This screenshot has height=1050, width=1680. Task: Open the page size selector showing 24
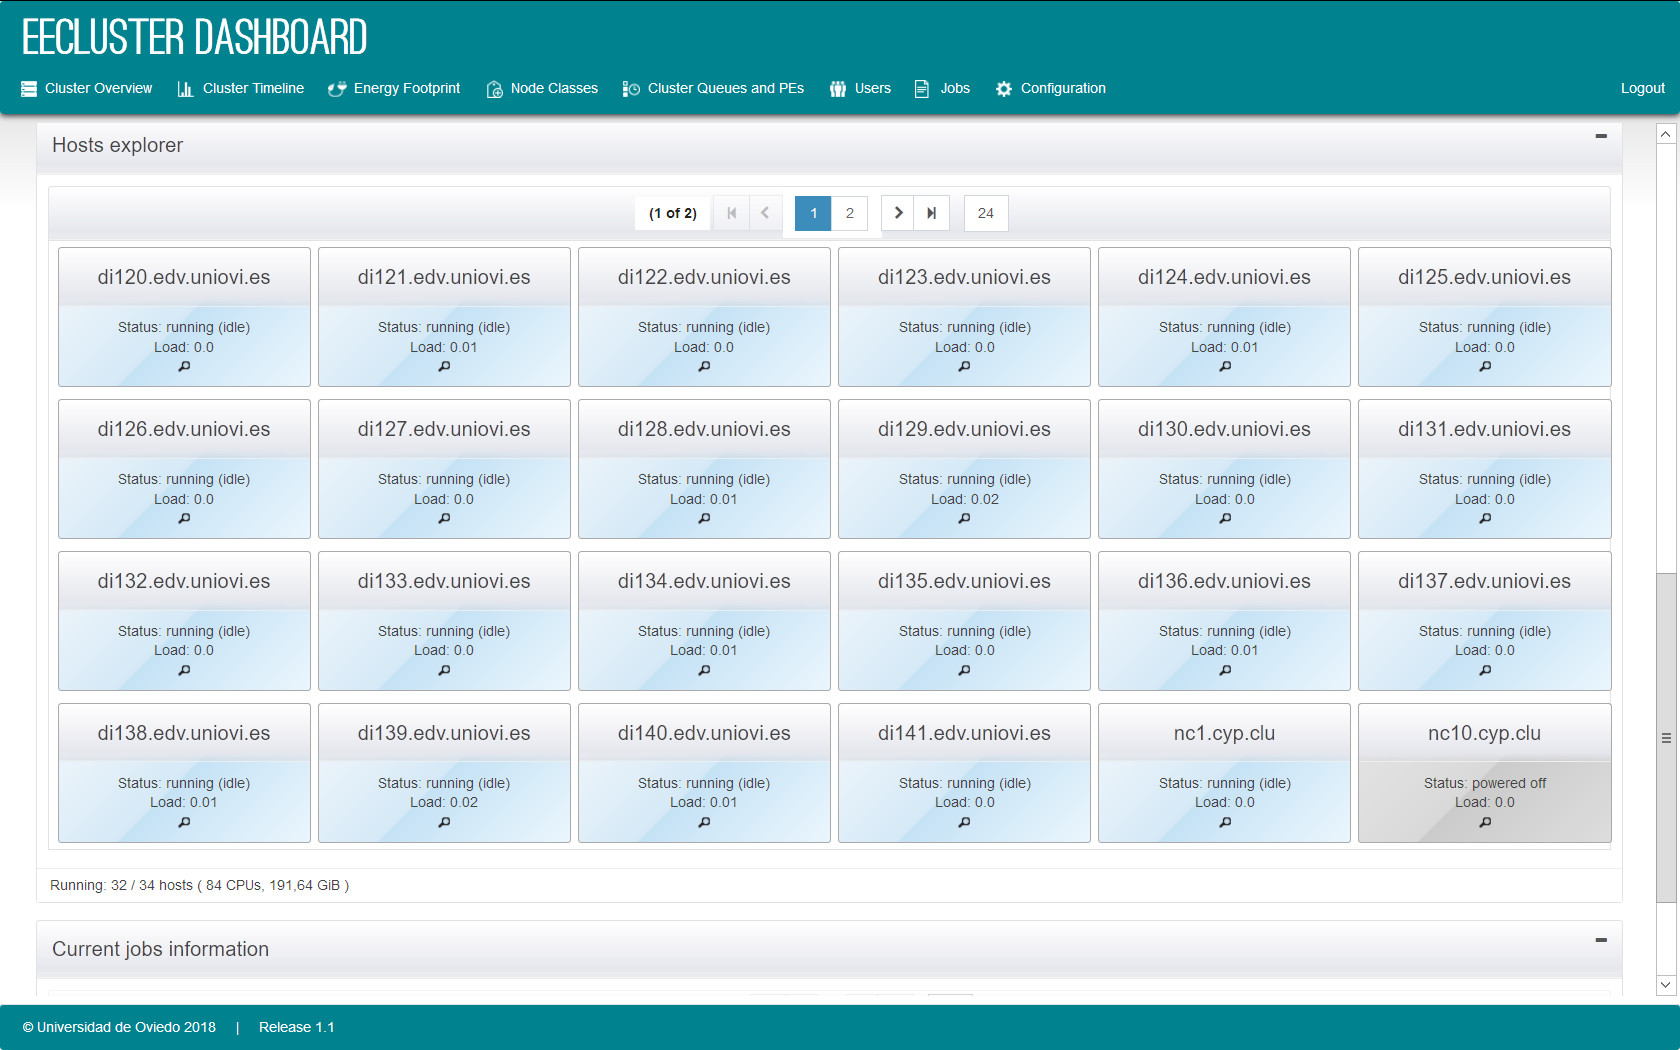pos(986,213)
